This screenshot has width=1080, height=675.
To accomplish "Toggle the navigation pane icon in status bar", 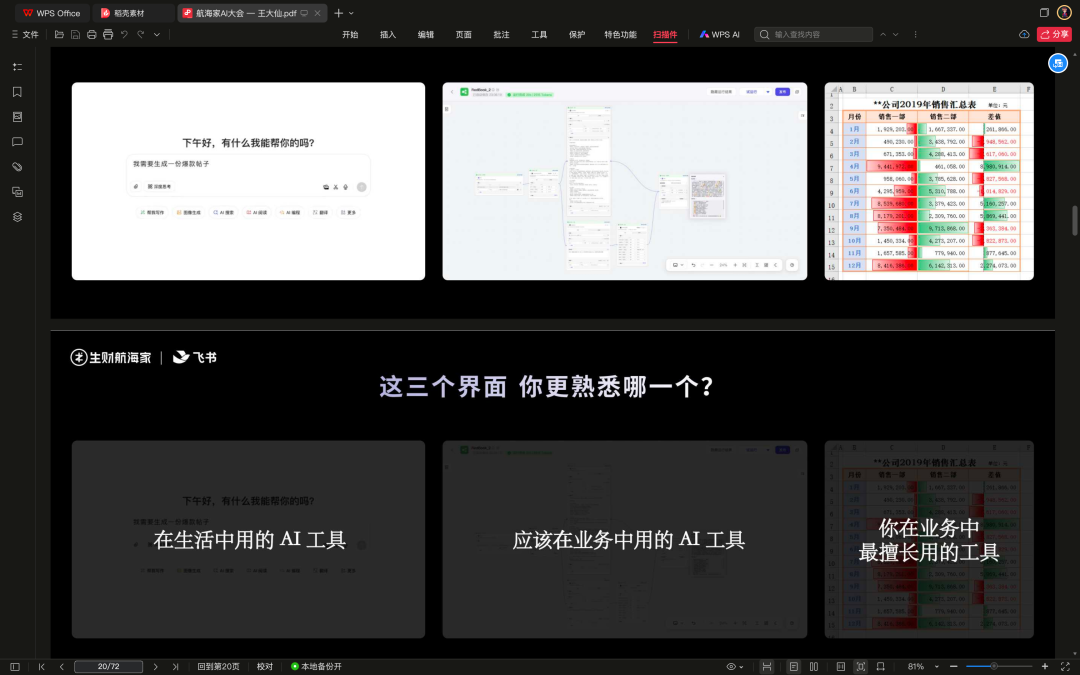I will [x=14, y=667].
